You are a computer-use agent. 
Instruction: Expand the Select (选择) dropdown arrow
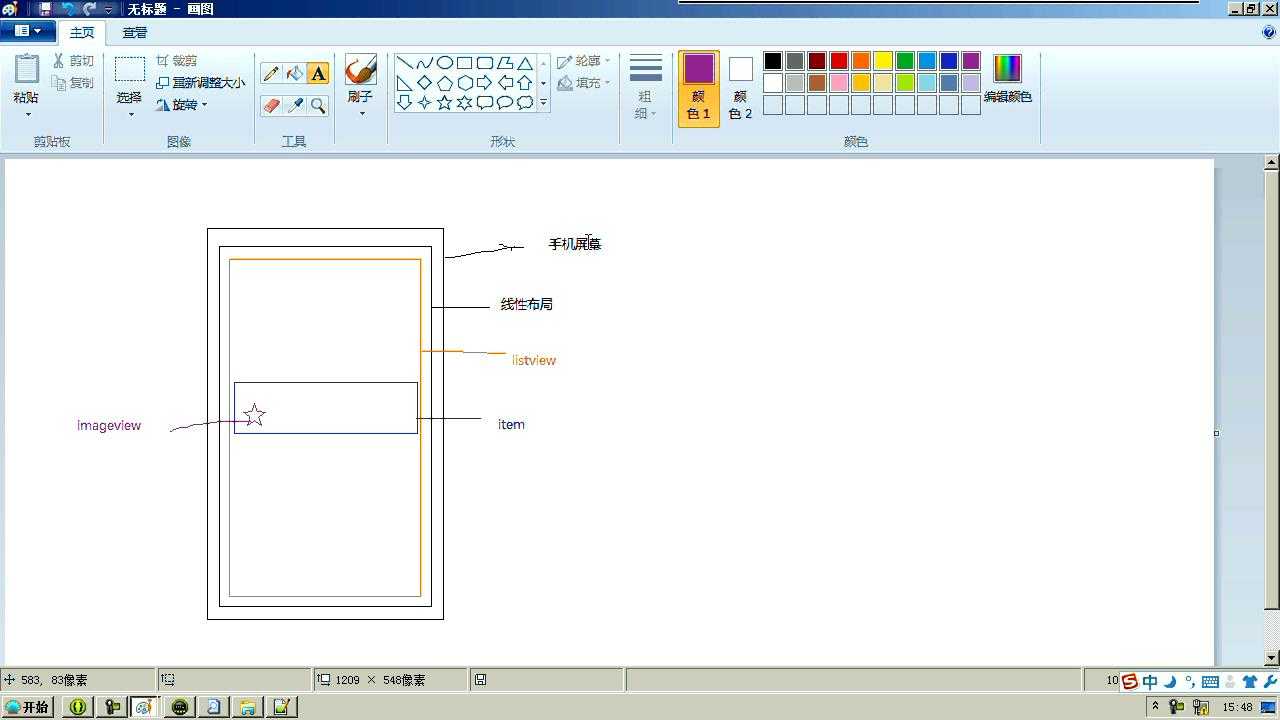coord(129,113)
